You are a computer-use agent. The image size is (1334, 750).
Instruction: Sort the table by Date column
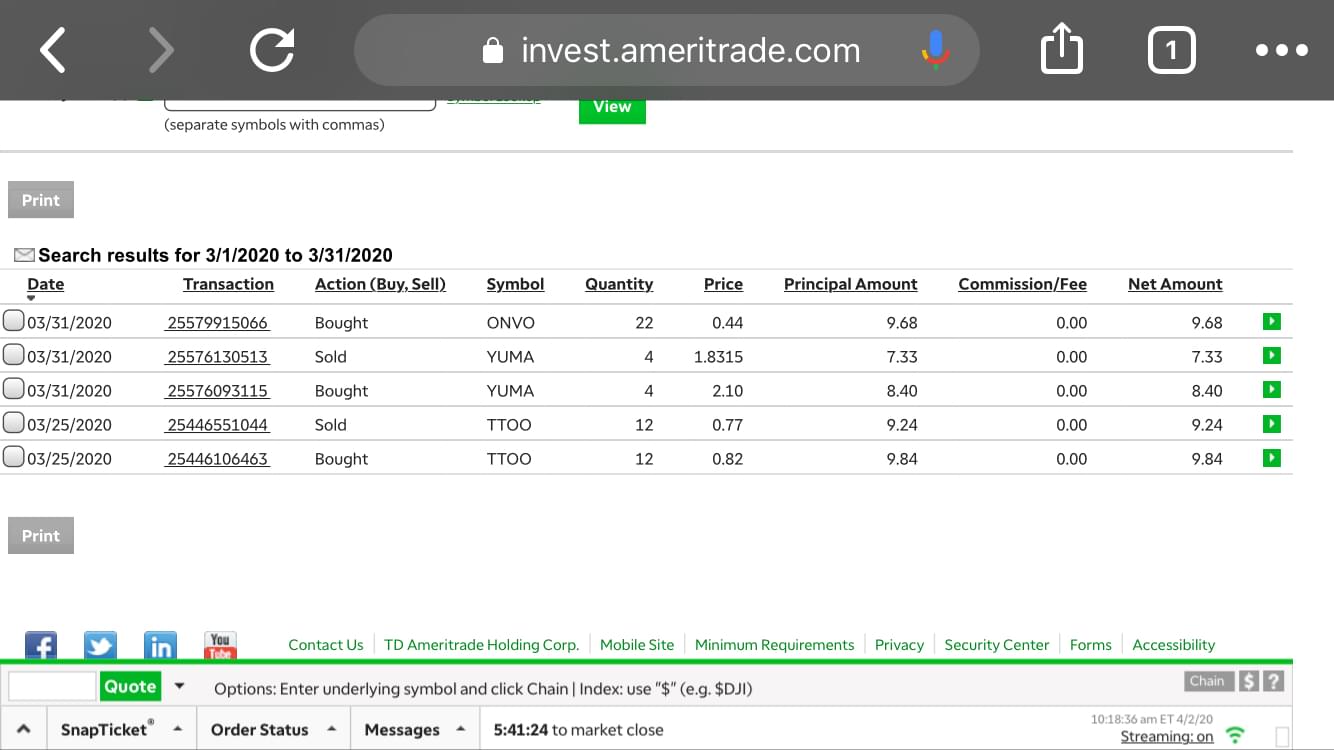(x=45, y=284)
